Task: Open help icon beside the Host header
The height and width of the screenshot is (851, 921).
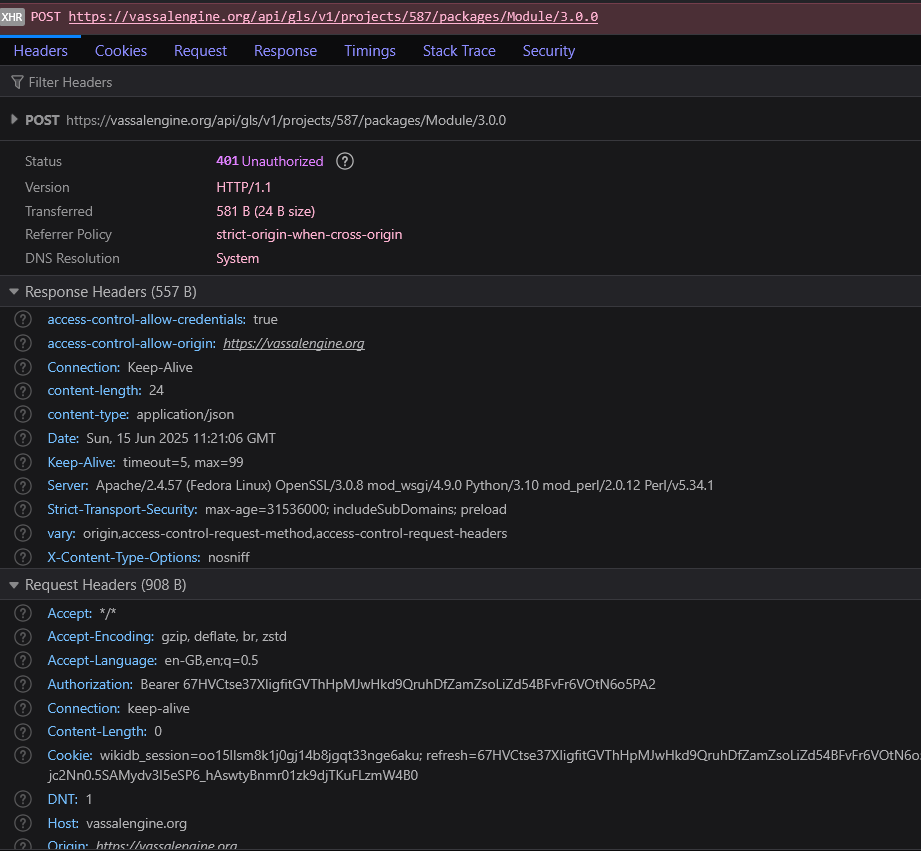Action: click(x=23, y=823)
